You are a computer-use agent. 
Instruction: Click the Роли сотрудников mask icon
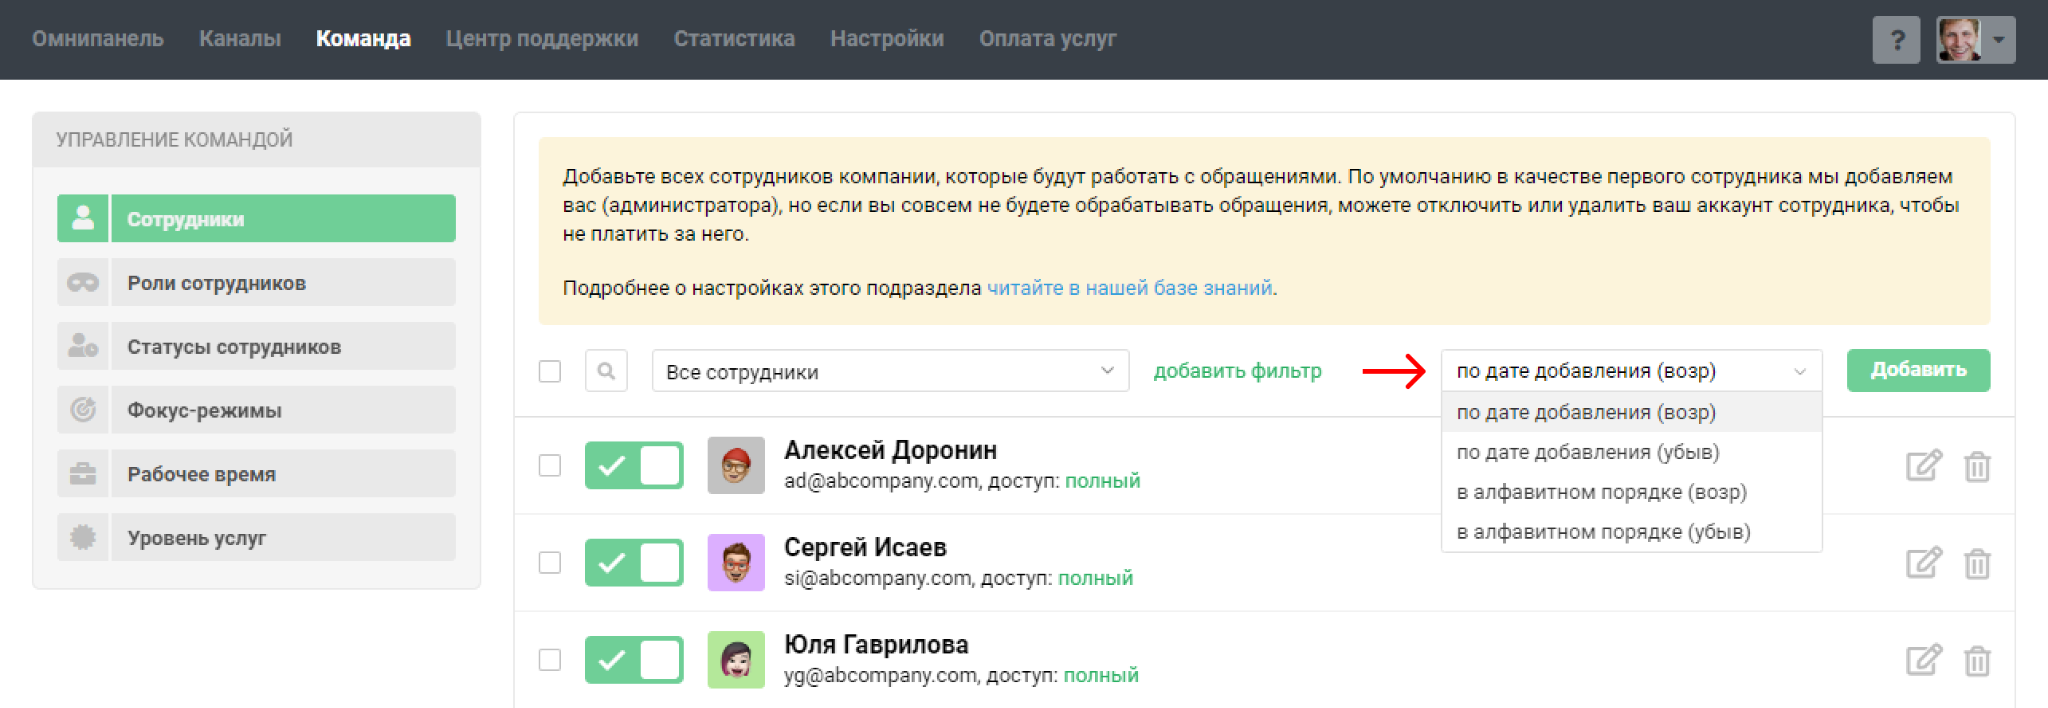point(83,283)
